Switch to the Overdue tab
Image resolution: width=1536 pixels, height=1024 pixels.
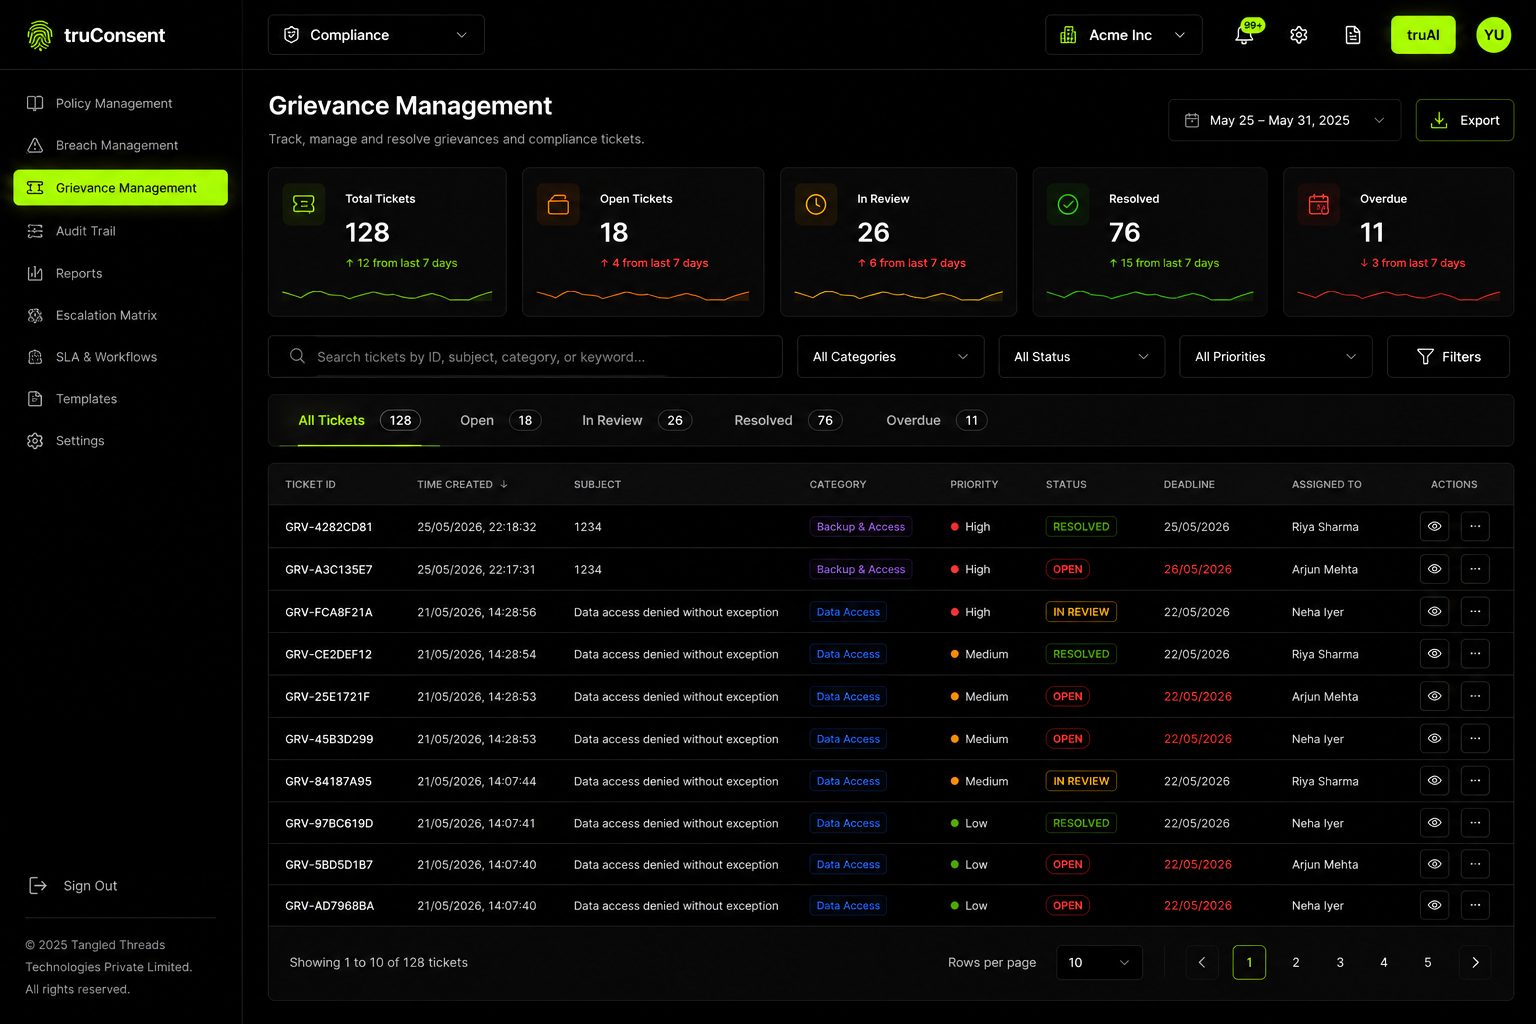pyautogui.click(x=936, y=420)
